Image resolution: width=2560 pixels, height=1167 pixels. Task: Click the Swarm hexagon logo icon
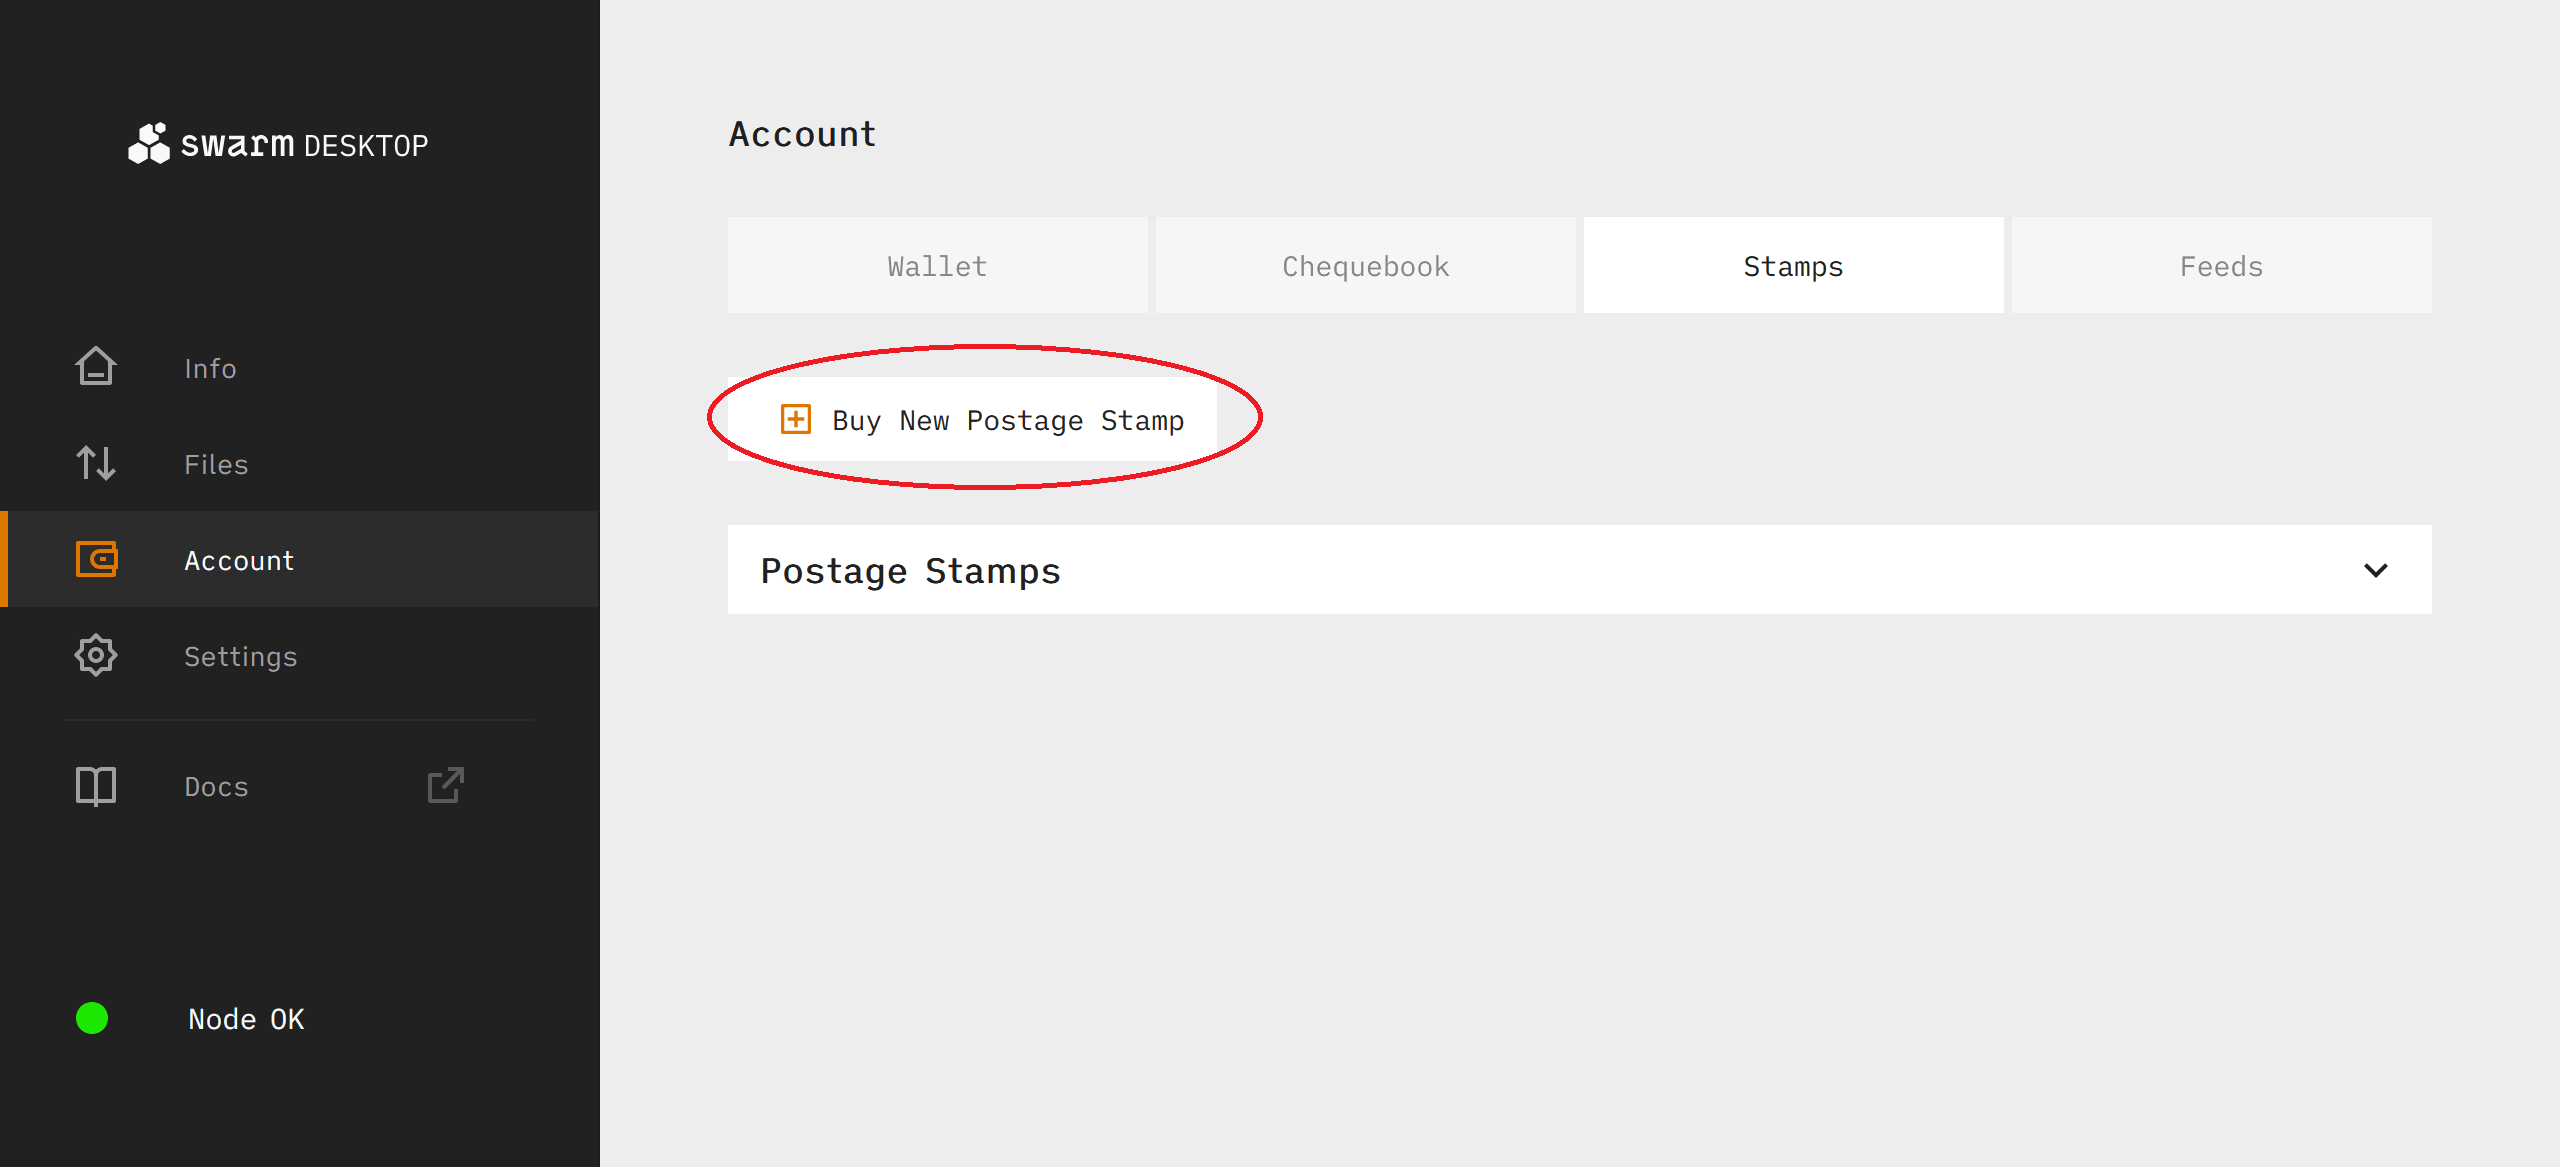point(149,144)
